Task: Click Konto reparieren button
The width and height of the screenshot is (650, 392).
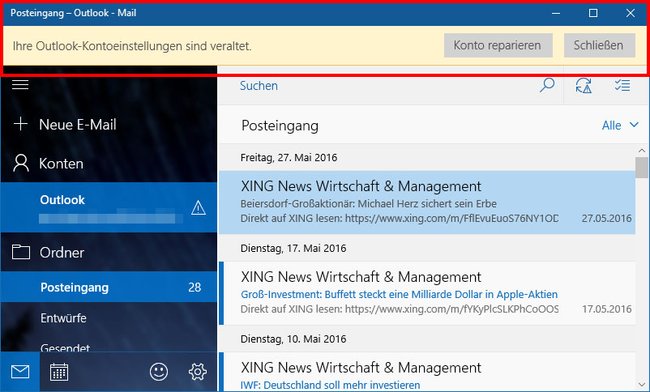Action: pos(498,45)
